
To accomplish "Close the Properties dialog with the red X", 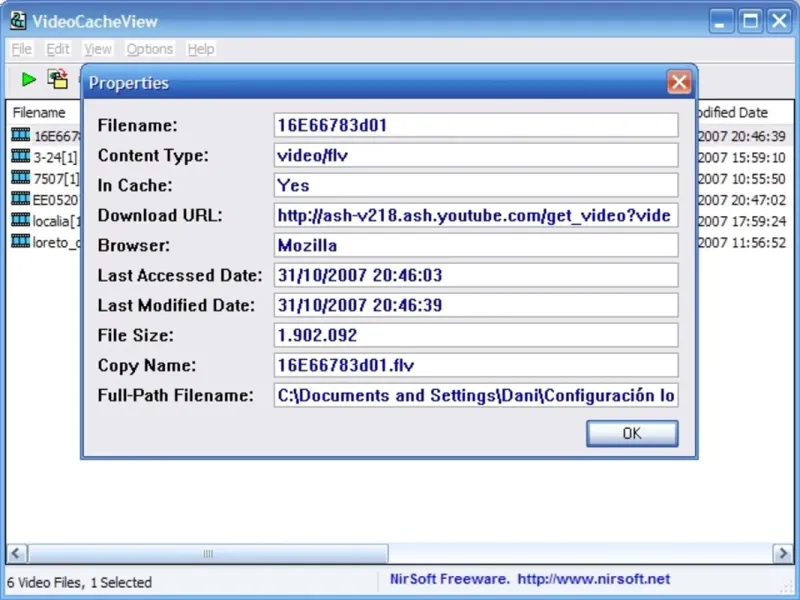I will point(679,82).
